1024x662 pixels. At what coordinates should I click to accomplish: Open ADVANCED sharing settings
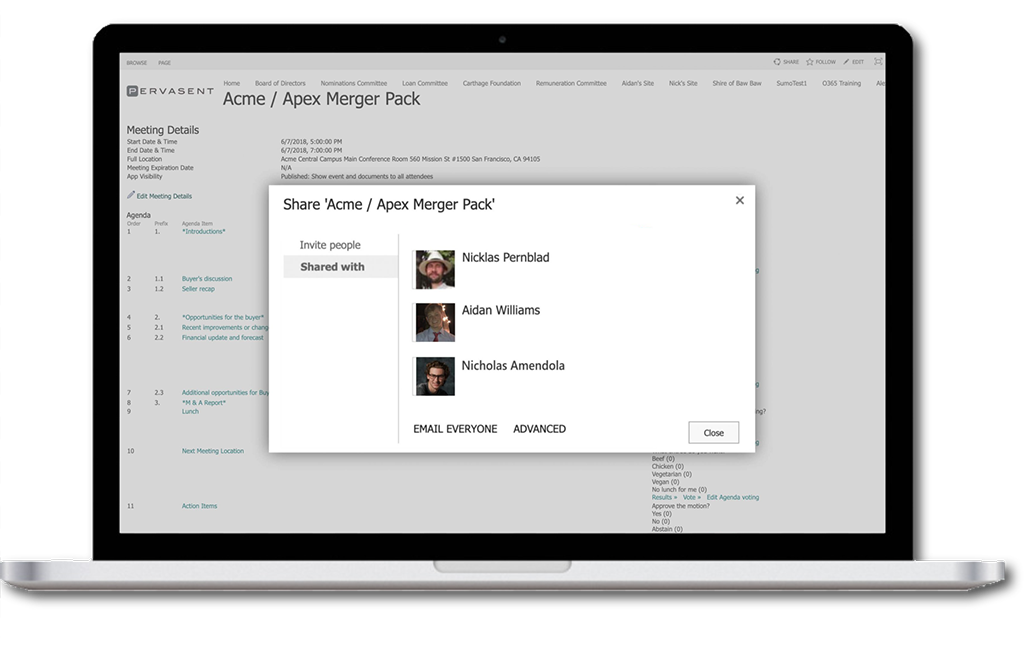539,429
